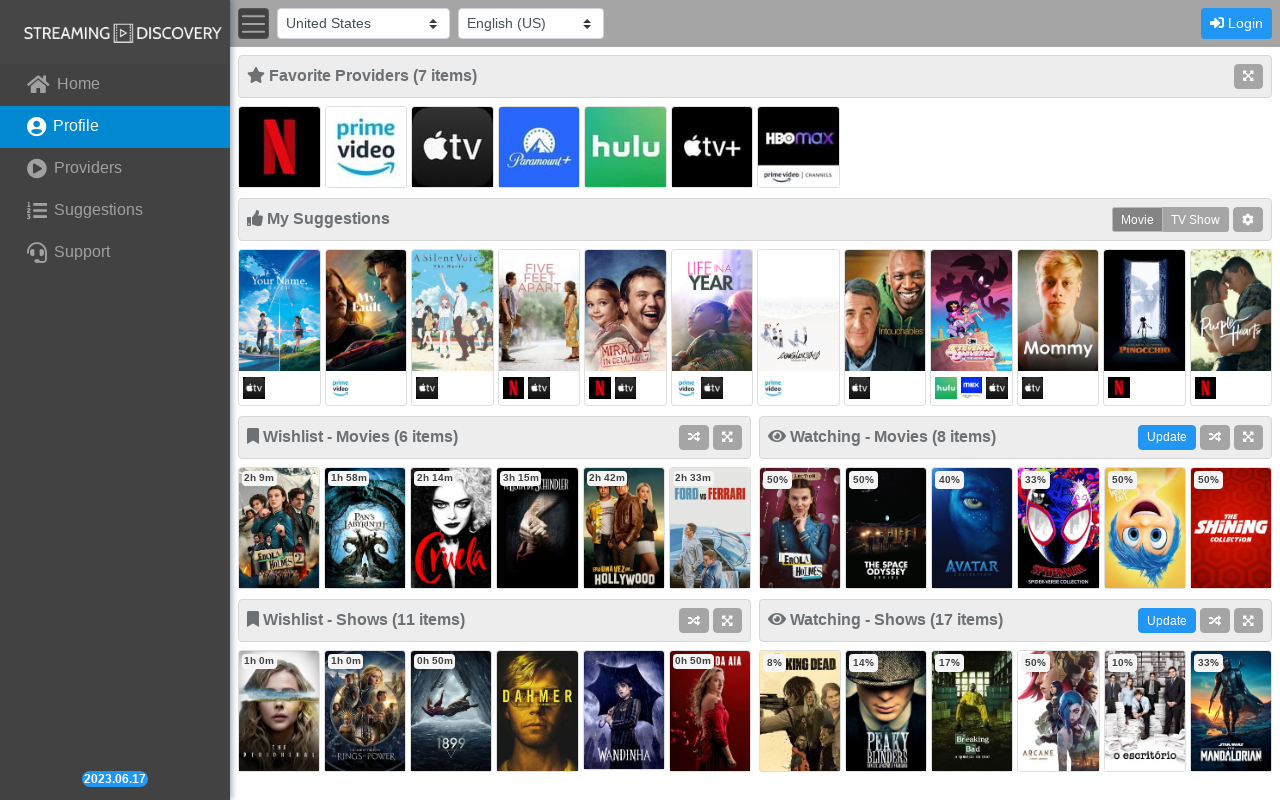Open the Five Feet Apart poster
The image size is (1280, 800).
coord(539,310)
